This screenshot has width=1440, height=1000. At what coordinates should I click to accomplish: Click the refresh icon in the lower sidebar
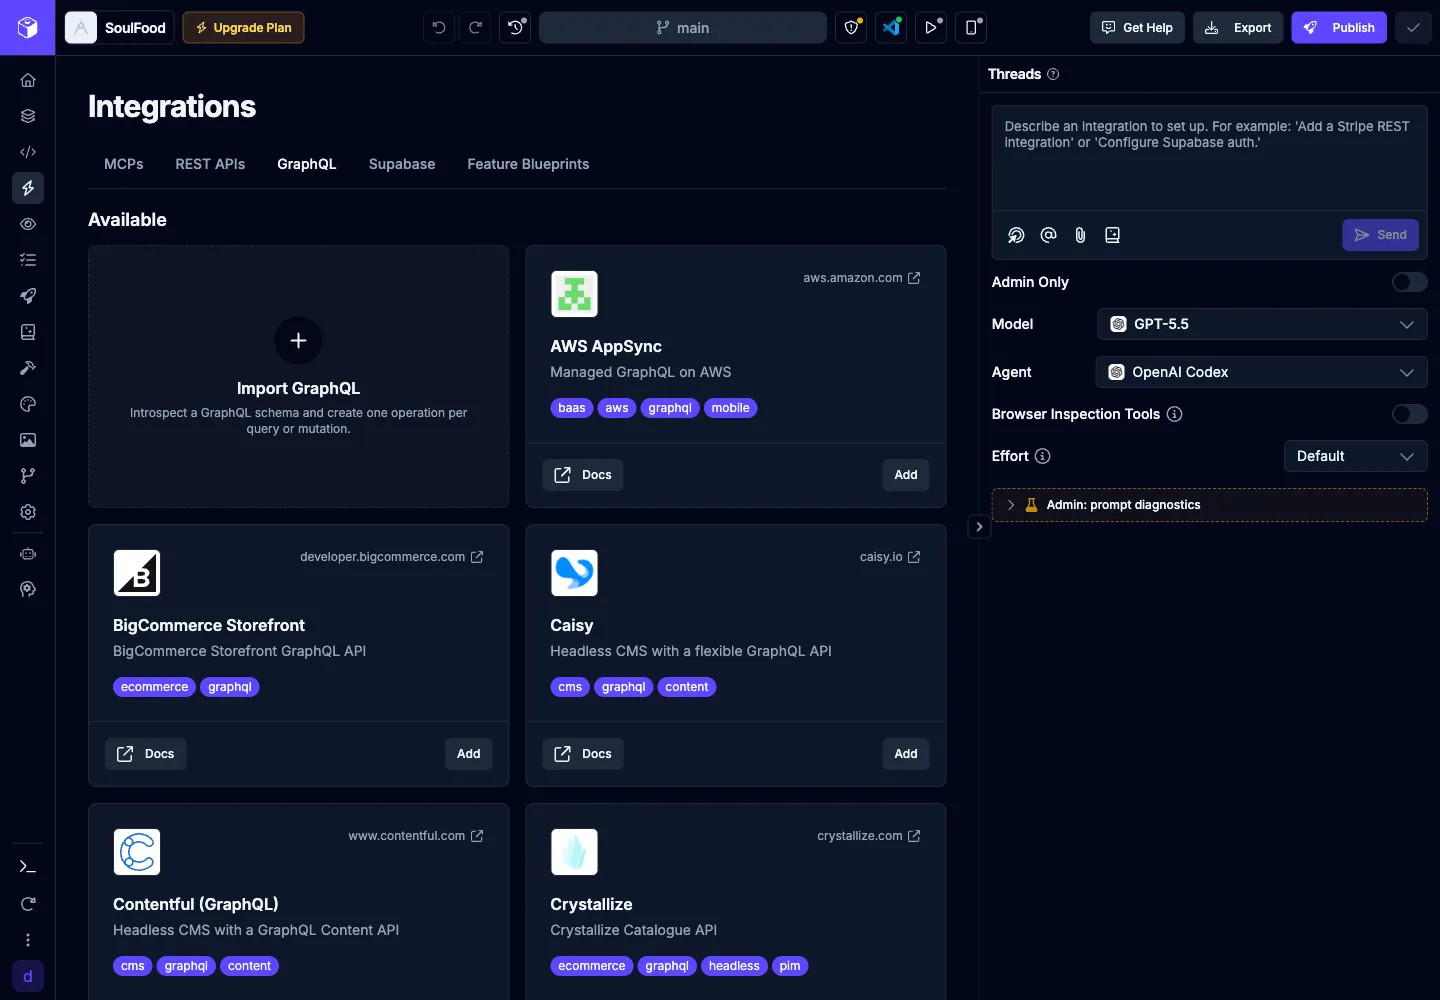28,904
